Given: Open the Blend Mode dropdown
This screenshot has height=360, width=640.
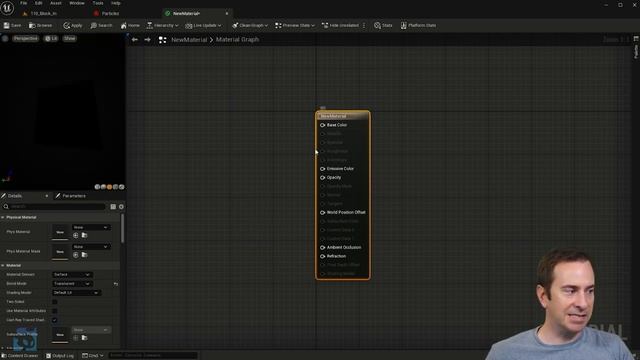Looking at the screenshot, I should tap(72, 284).
